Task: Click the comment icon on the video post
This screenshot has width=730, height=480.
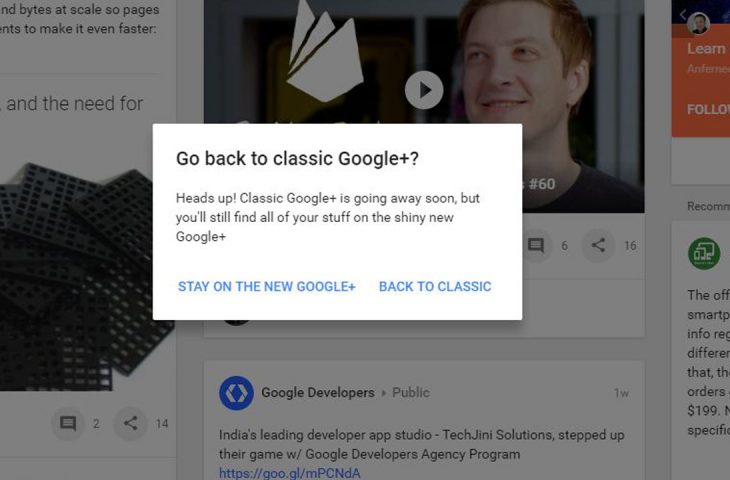Action: click(x=536, y=245)
